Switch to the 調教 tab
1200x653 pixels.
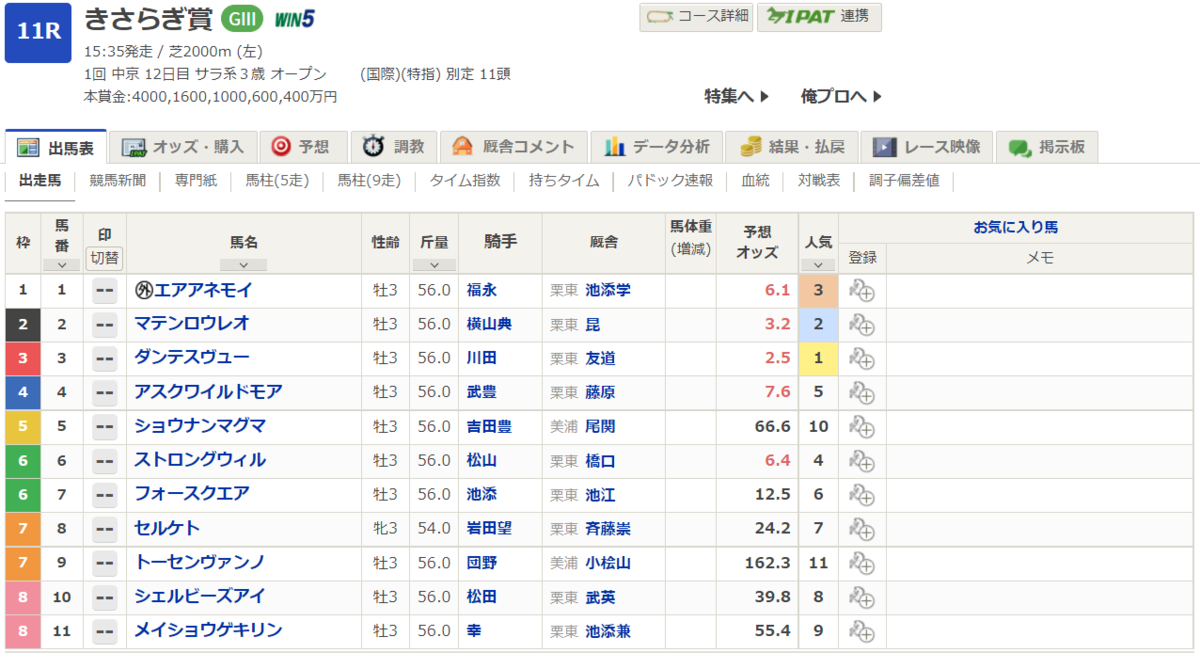click(394, 147)
